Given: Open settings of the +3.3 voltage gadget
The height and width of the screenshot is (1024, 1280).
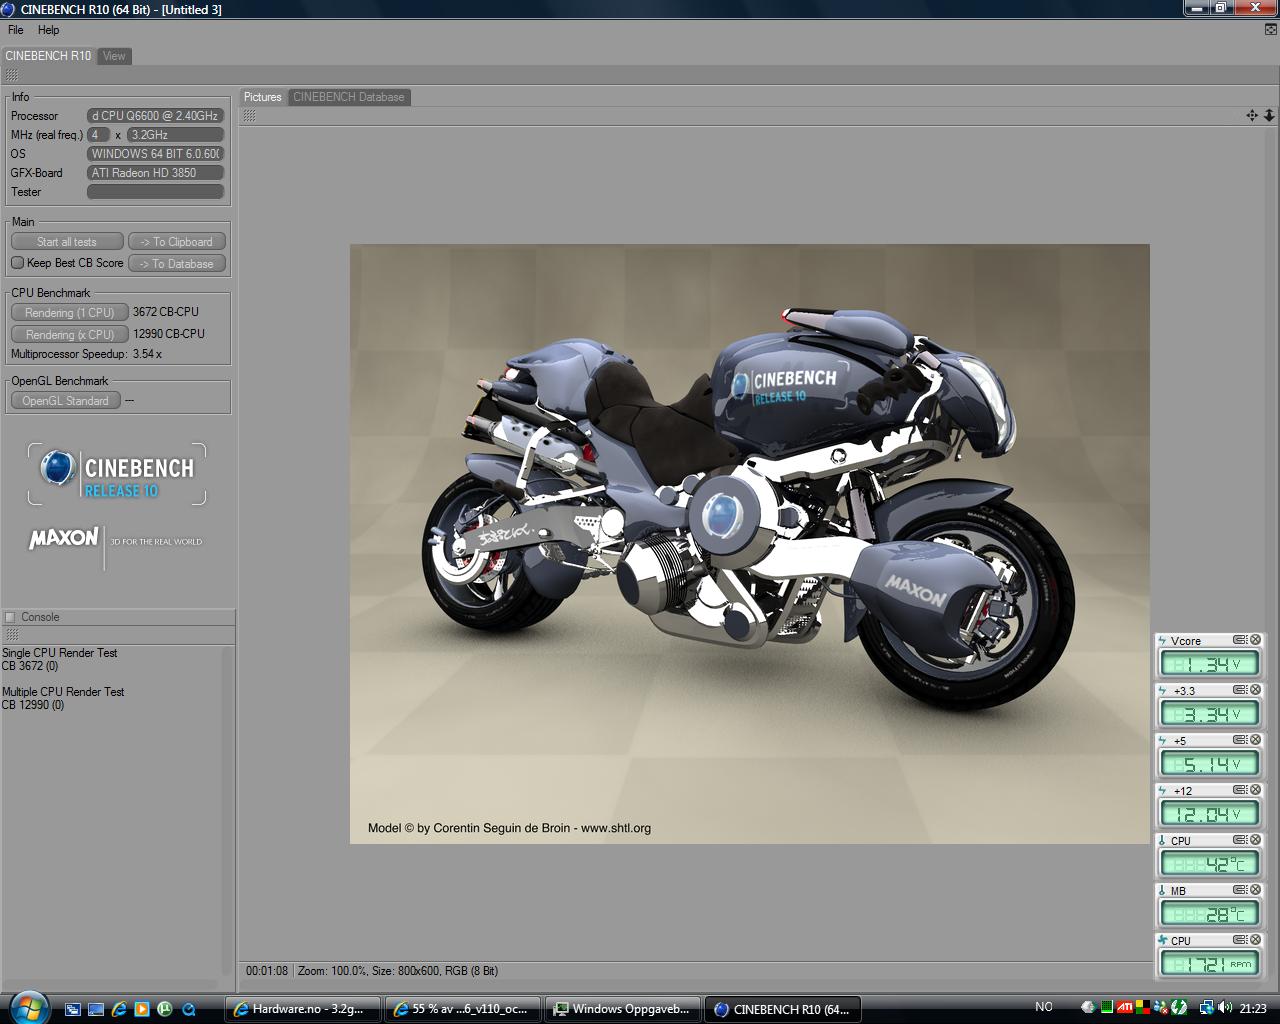Looking at the screenshot, I should coord(1240,690).
